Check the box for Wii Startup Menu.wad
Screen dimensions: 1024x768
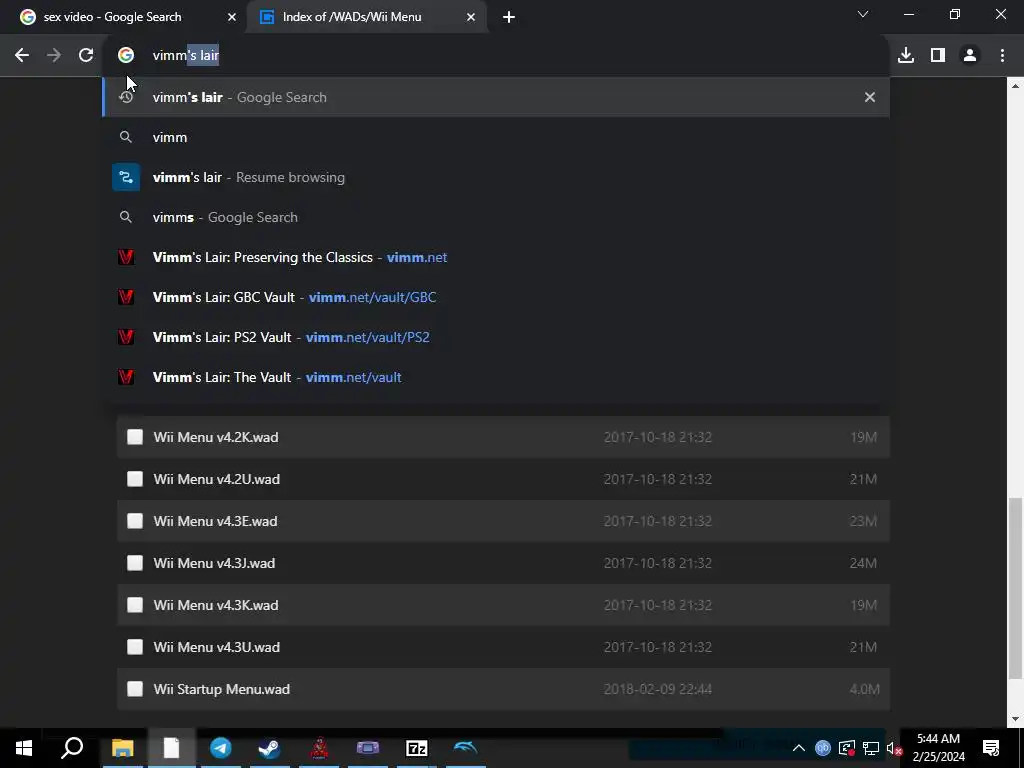135,689
